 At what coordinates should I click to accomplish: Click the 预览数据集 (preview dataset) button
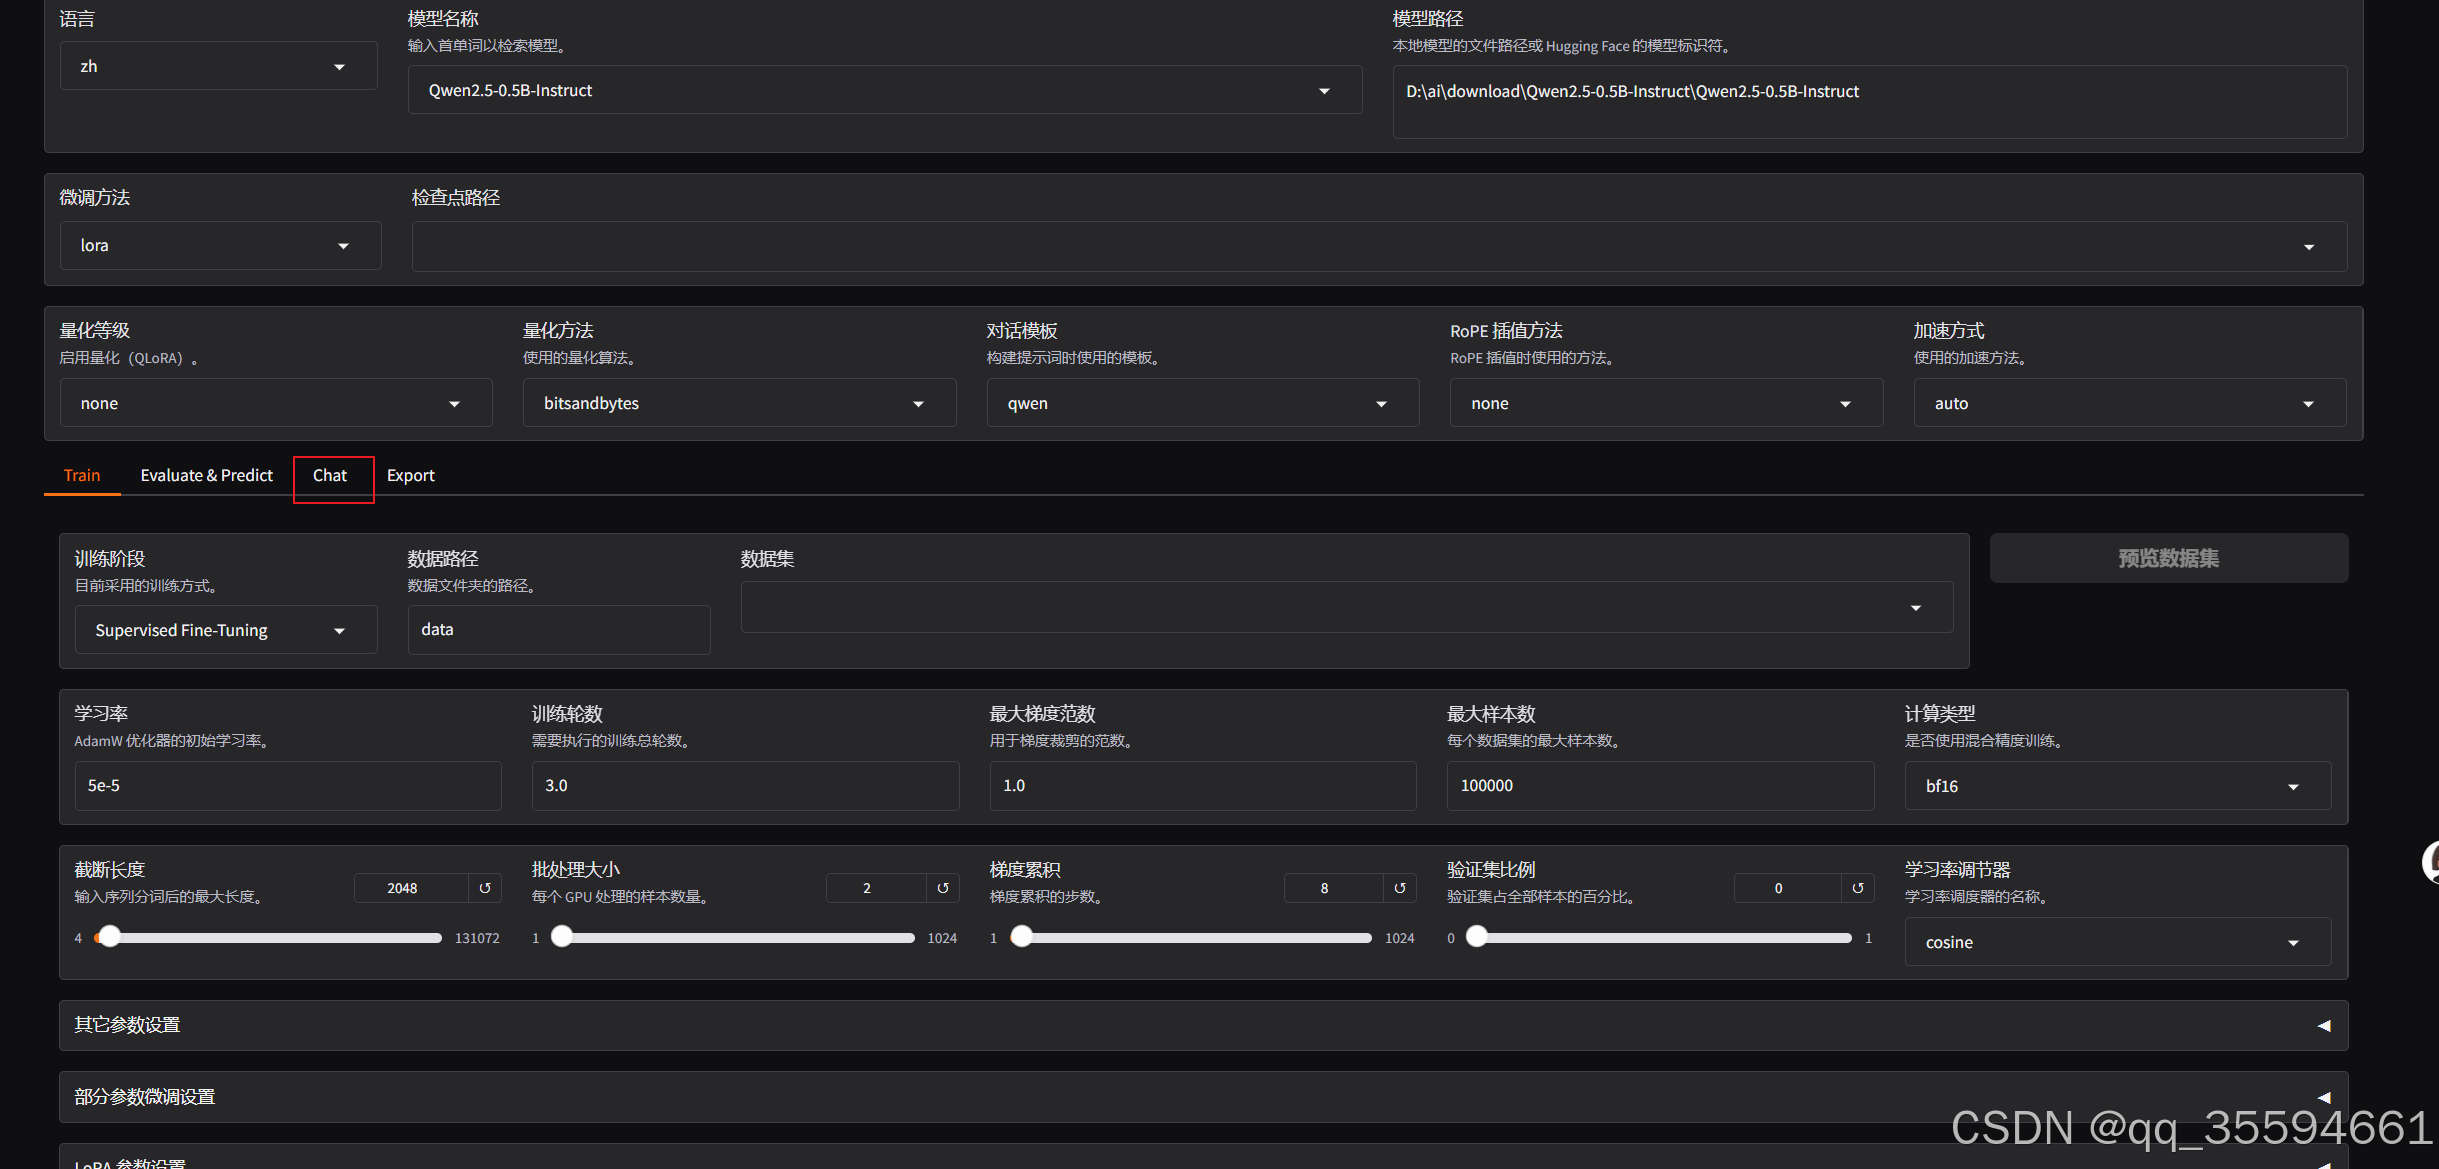click(x=2168, y=558)
